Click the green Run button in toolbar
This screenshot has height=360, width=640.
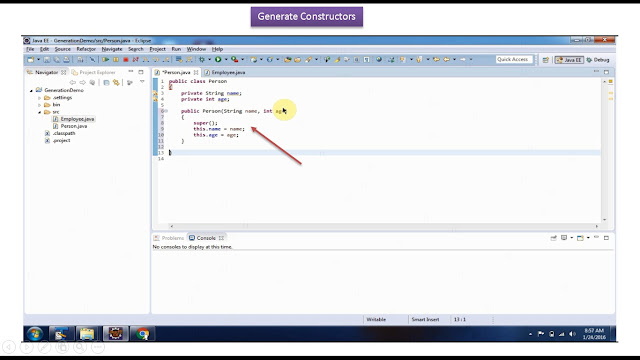point(218,60)
